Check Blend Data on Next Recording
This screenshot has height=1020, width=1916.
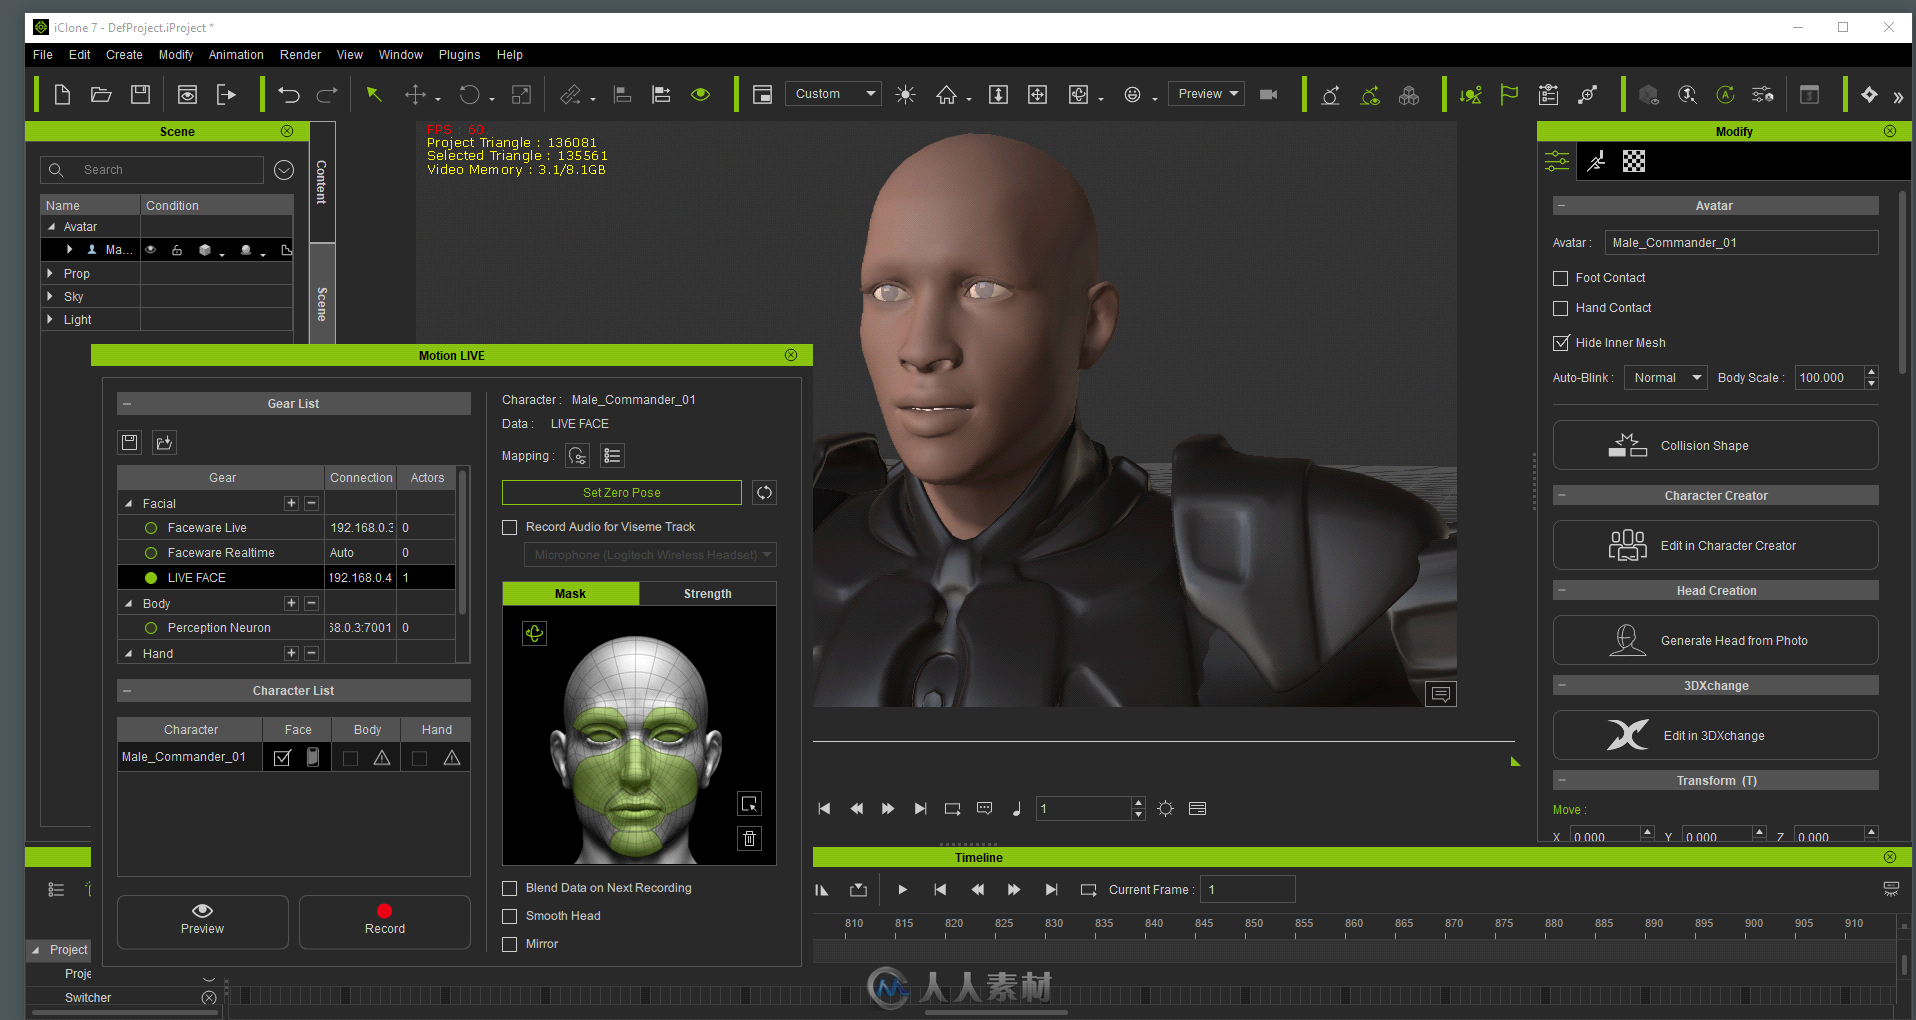click(x=510, y=888)
